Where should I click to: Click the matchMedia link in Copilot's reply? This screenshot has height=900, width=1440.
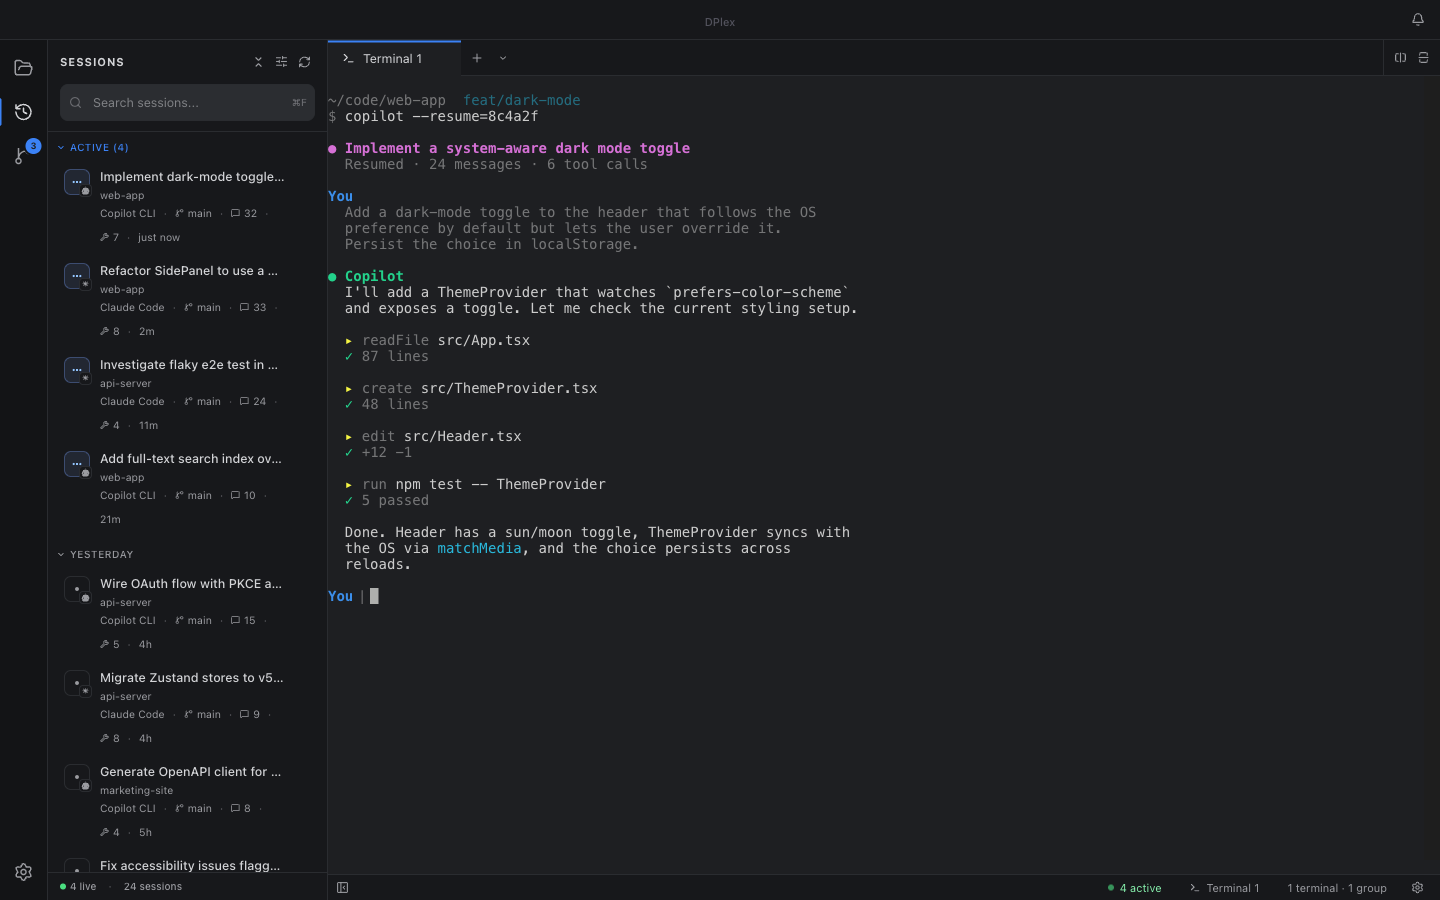click(x=479, y=548)
